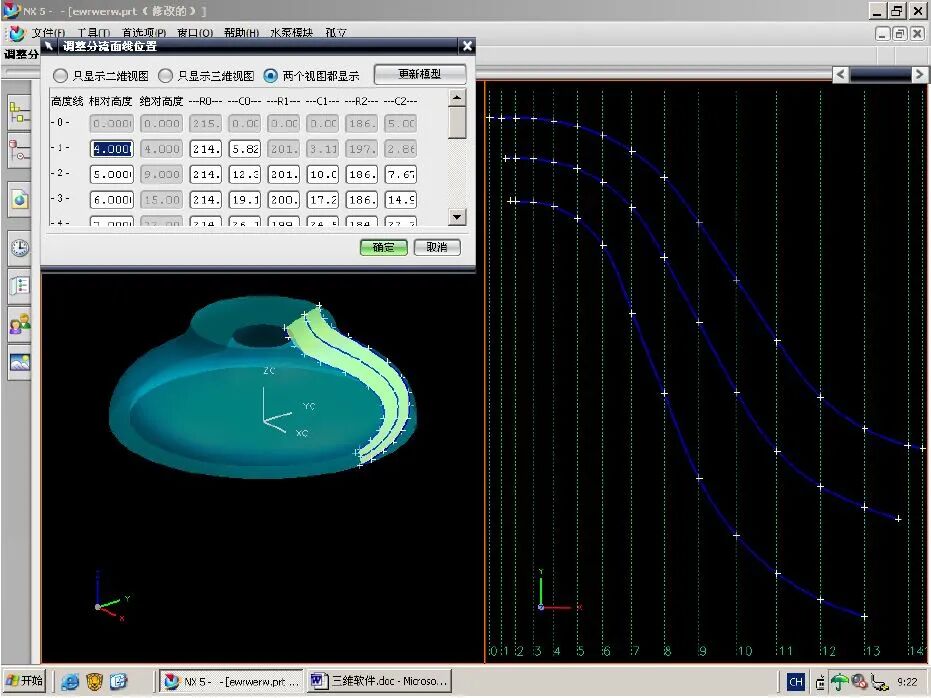931x698 pixels.
Task: Edit row 3 R1 field 200.
Action: 284,200
